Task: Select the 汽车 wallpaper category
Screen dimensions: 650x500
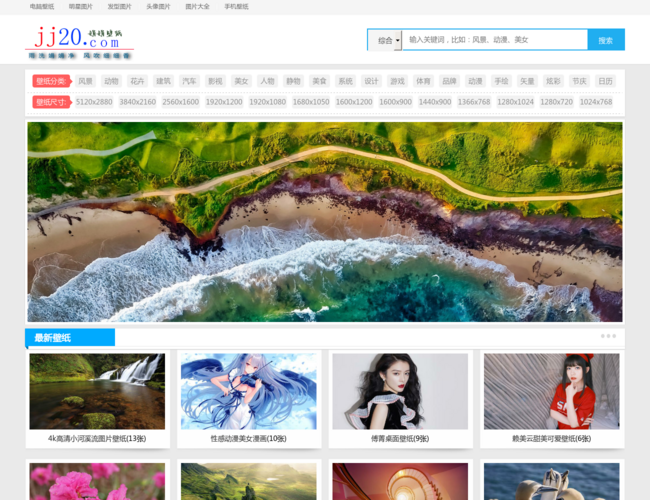Action: [189, 81]
